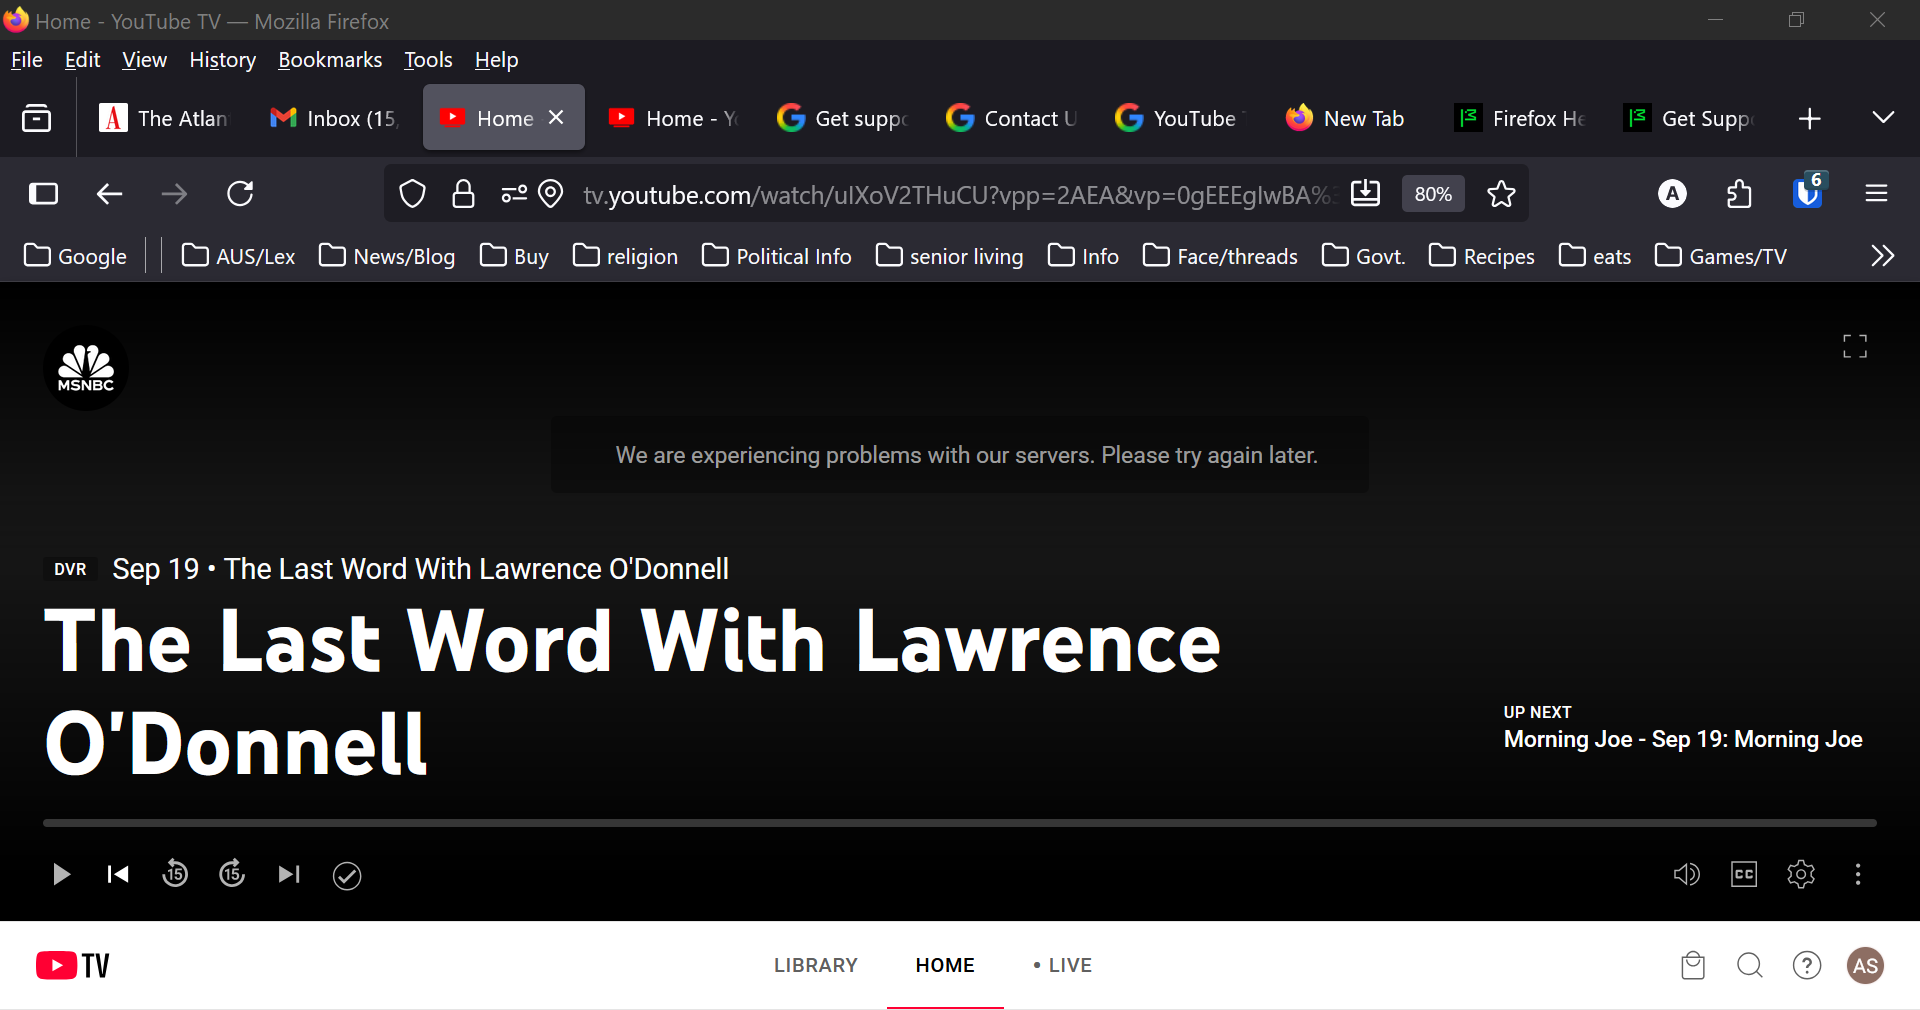Mute the player volume

click(1687, 875)
